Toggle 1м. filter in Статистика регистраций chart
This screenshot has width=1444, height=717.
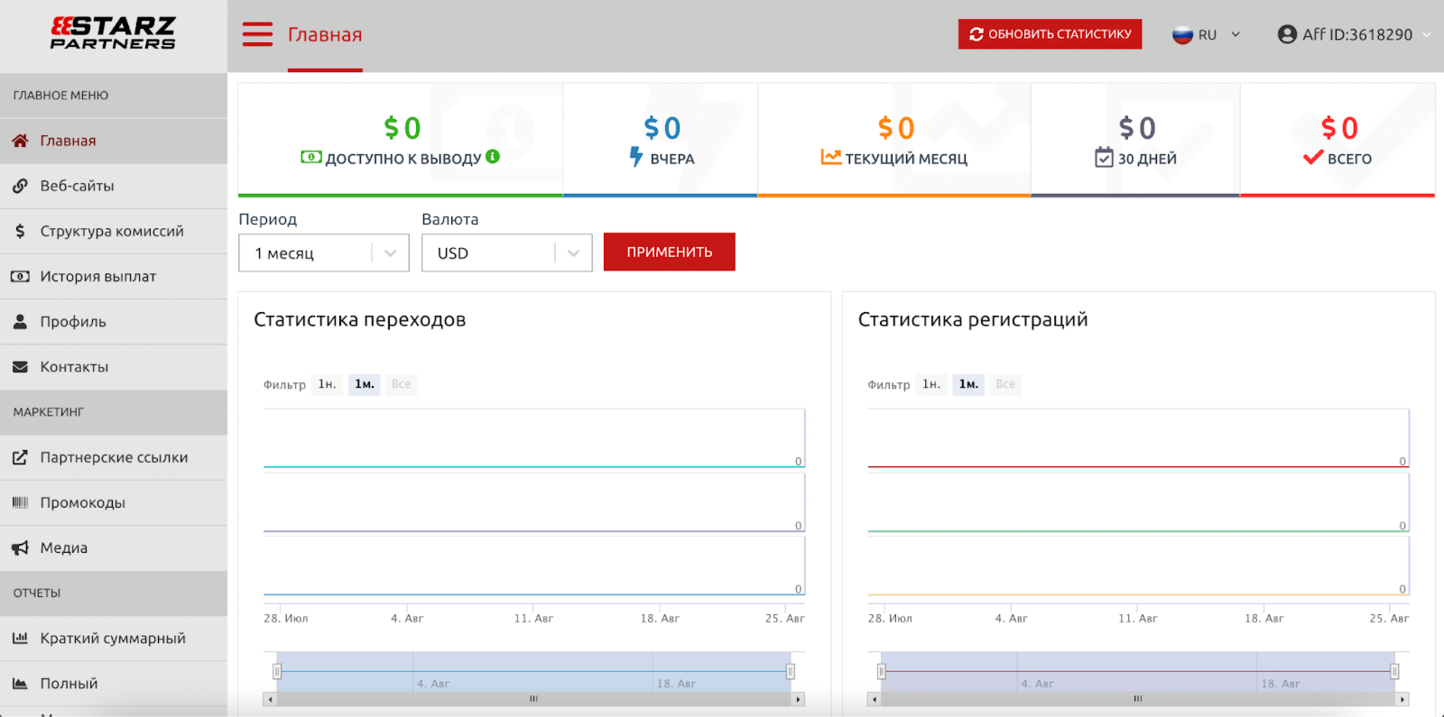[x=968, y=384]
